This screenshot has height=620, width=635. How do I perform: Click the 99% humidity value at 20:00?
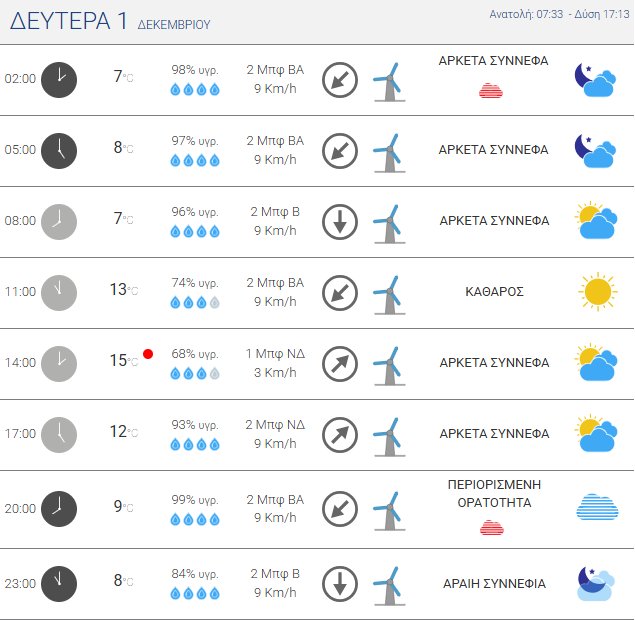pyautogui.click(x=195, y=498)
